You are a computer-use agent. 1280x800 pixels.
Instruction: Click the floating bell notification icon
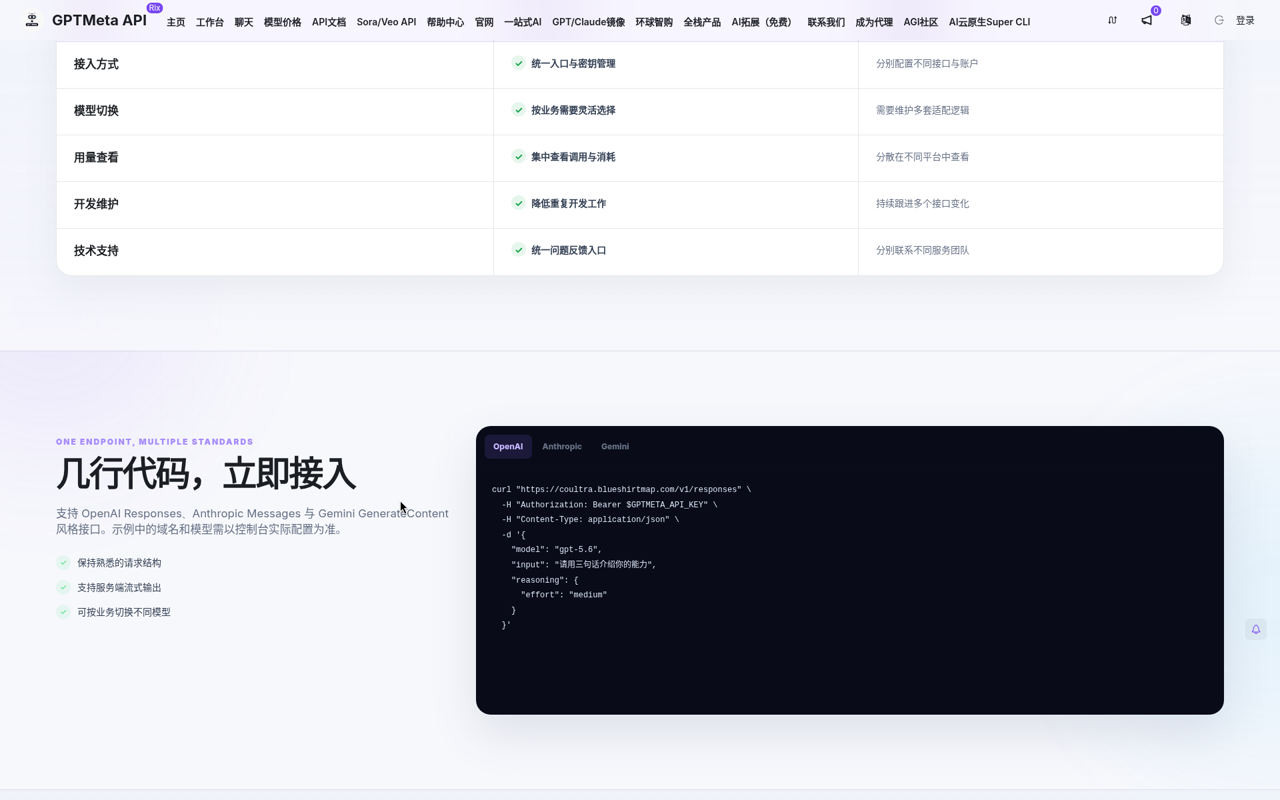pos(1256,629)
